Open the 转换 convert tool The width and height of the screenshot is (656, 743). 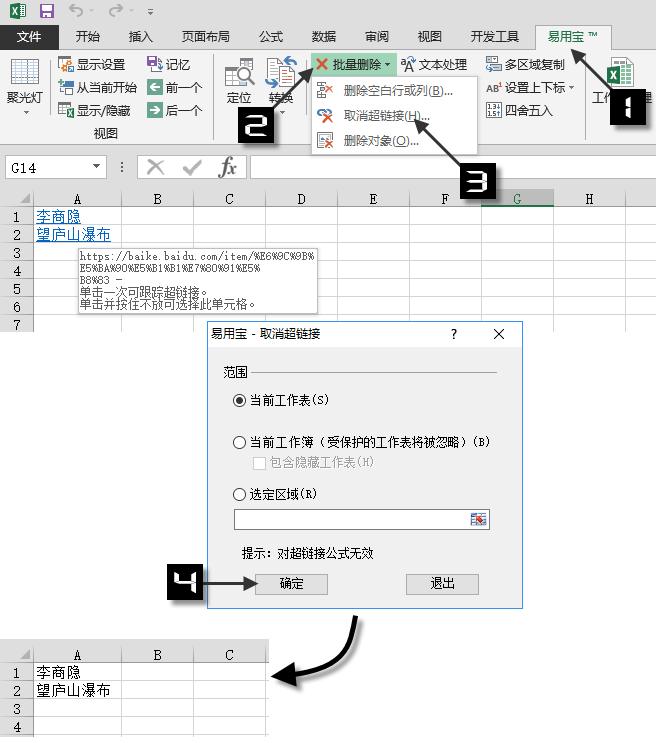(x=281, y=81)
